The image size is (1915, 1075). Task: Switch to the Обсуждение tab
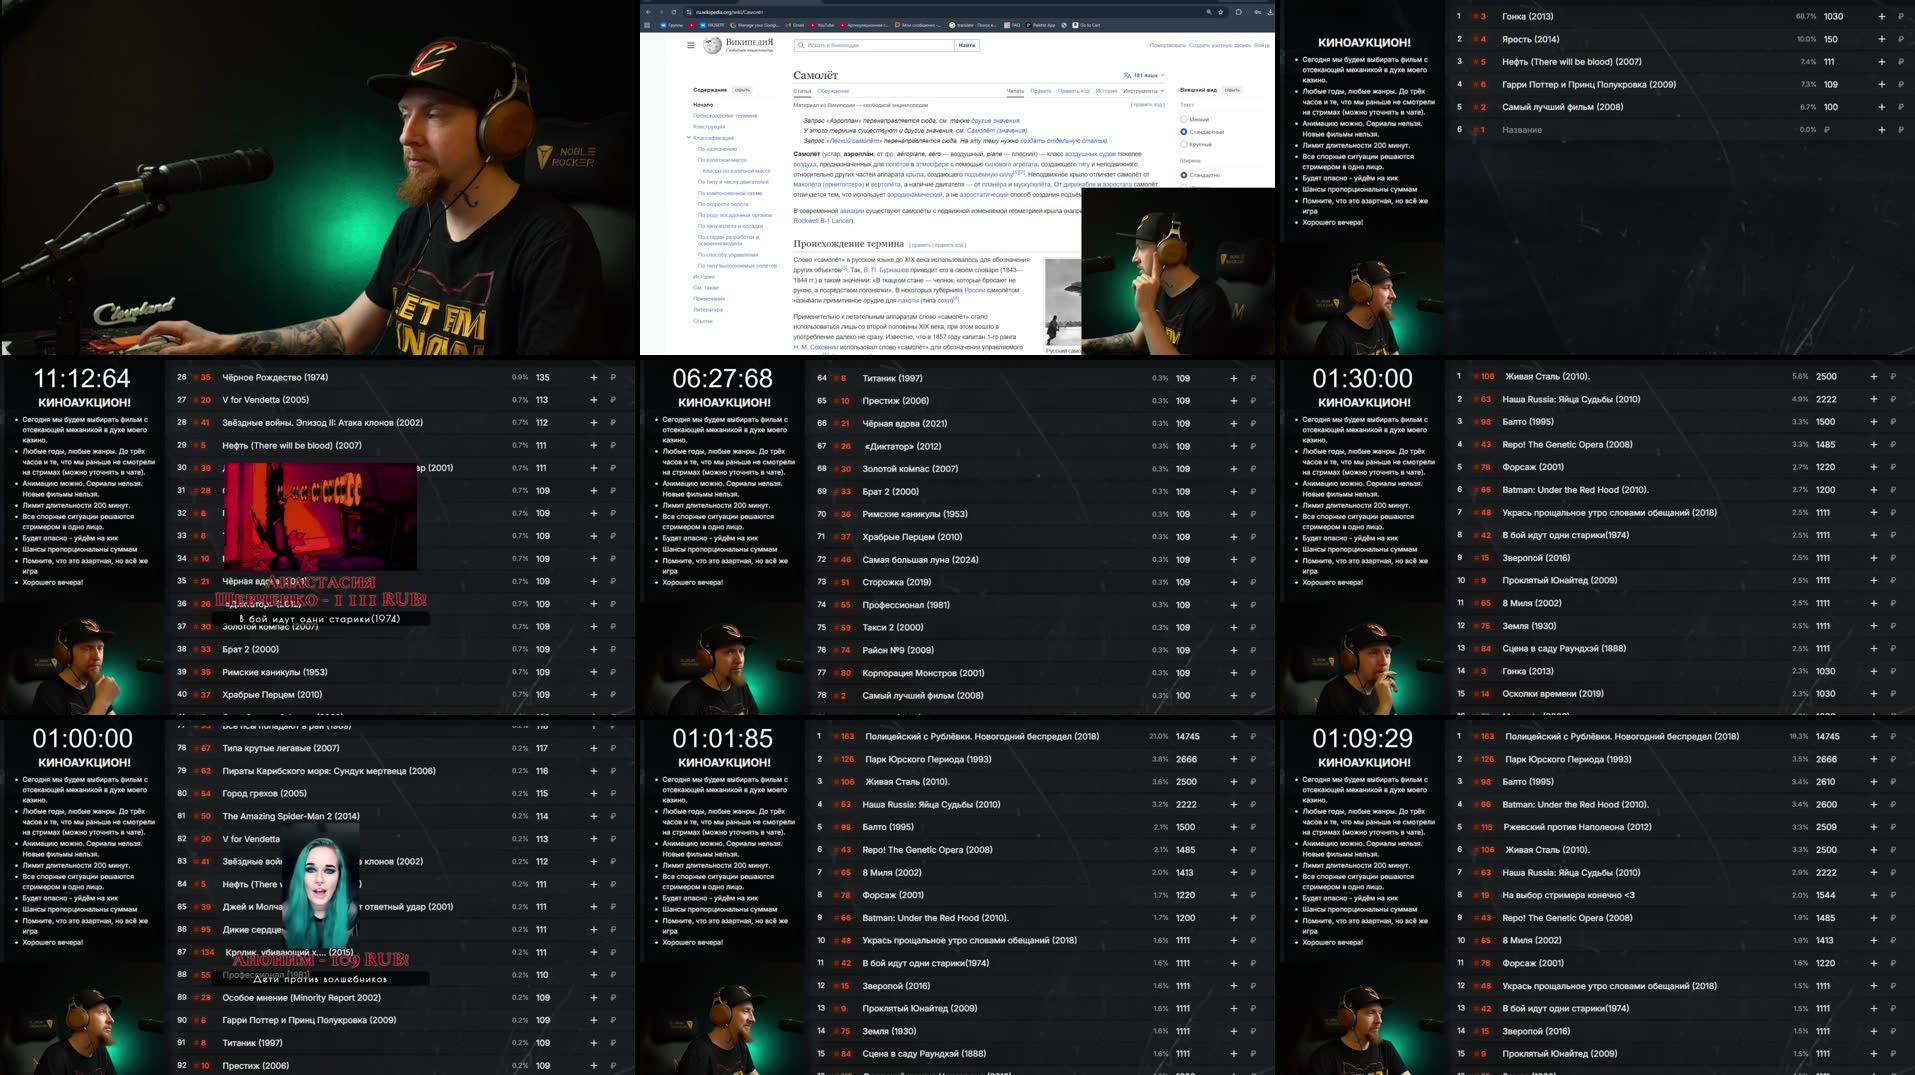pos(833,91)
